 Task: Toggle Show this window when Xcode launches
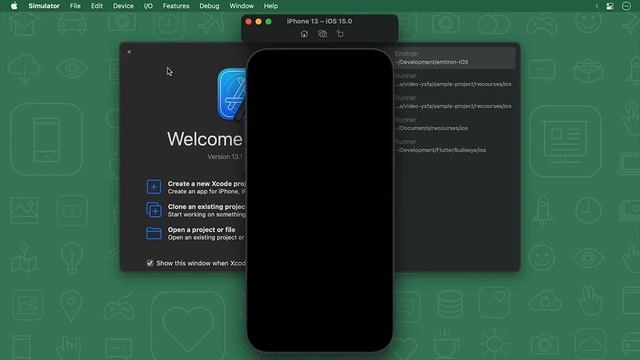[150, 263]
